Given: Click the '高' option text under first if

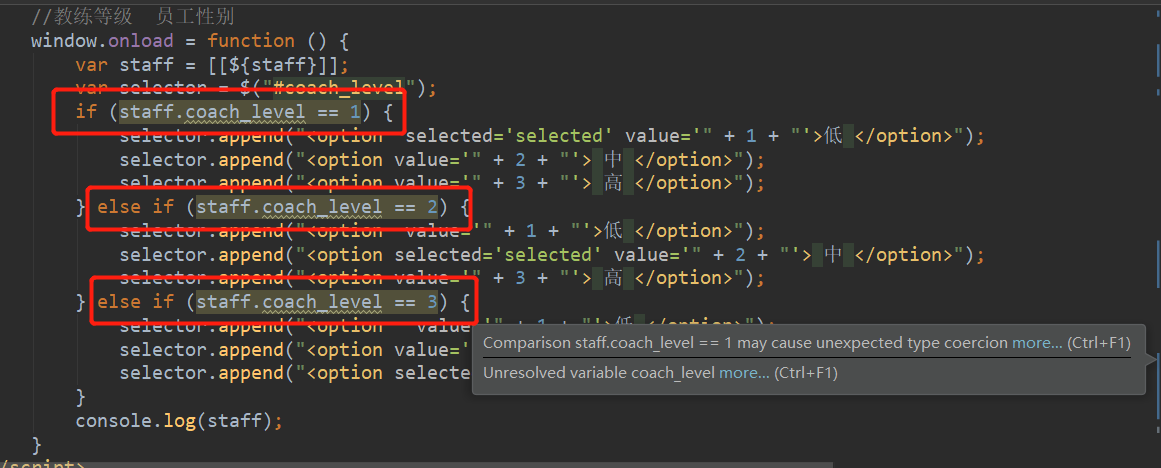Looking at the screenshot, I should point(612,183).
